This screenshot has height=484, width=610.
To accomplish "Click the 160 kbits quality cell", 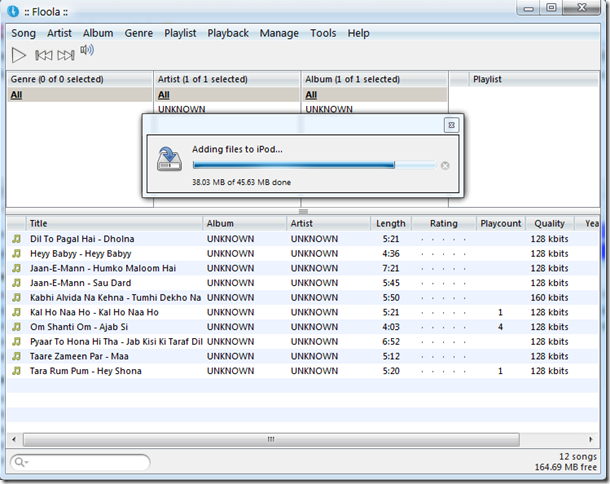I will (549, 298).
